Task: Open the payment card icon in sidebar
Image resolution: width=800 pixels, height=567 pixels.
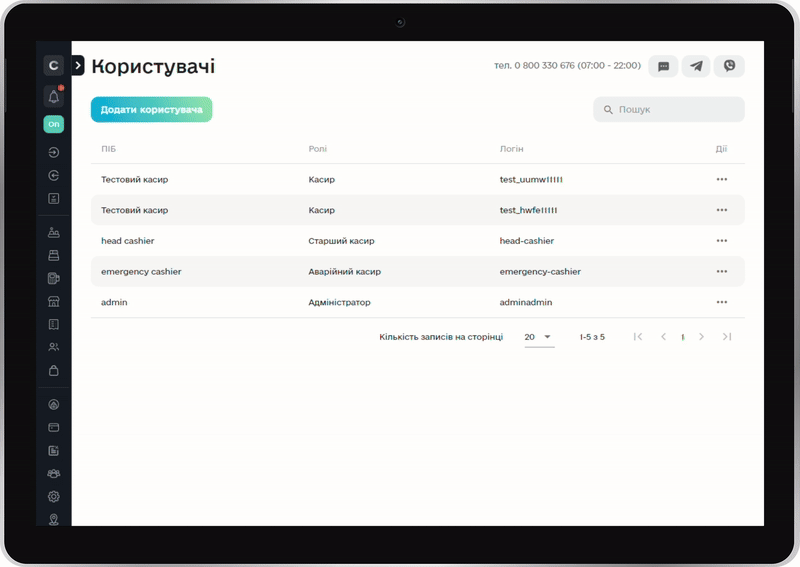Action: click(54, 428)
